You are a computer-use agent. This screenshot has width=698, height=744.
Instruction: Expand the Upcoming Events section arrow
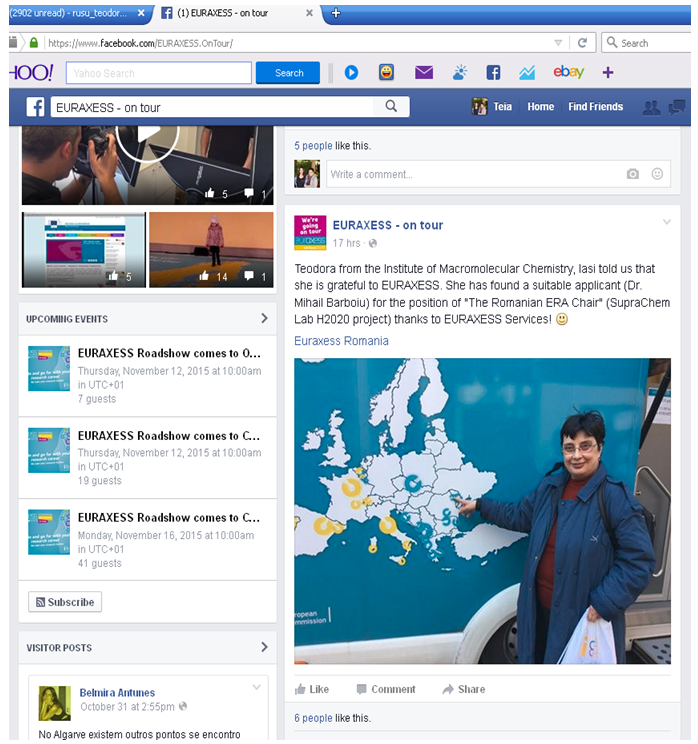click(x=264, y=318)
